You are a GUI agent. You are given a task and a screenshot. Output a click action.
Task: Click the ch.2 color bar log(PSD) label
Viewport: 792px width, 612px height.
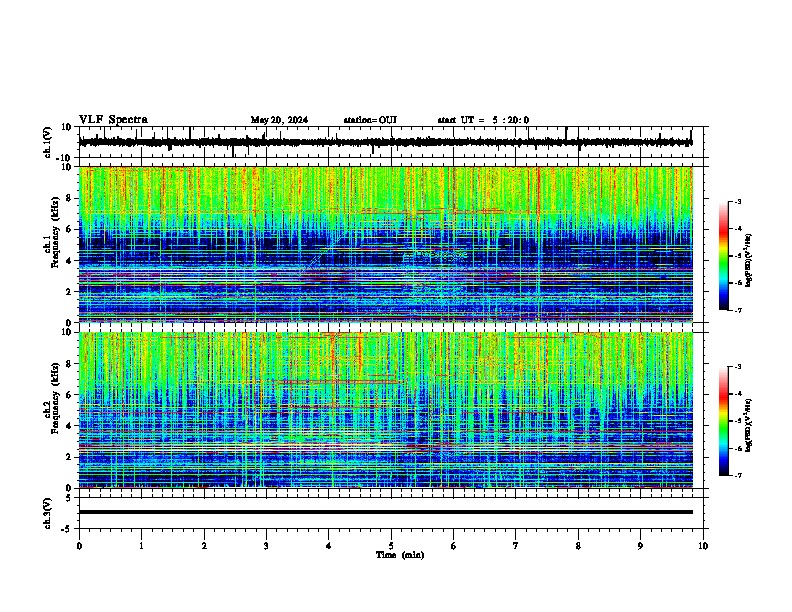[x=749, y=425]
